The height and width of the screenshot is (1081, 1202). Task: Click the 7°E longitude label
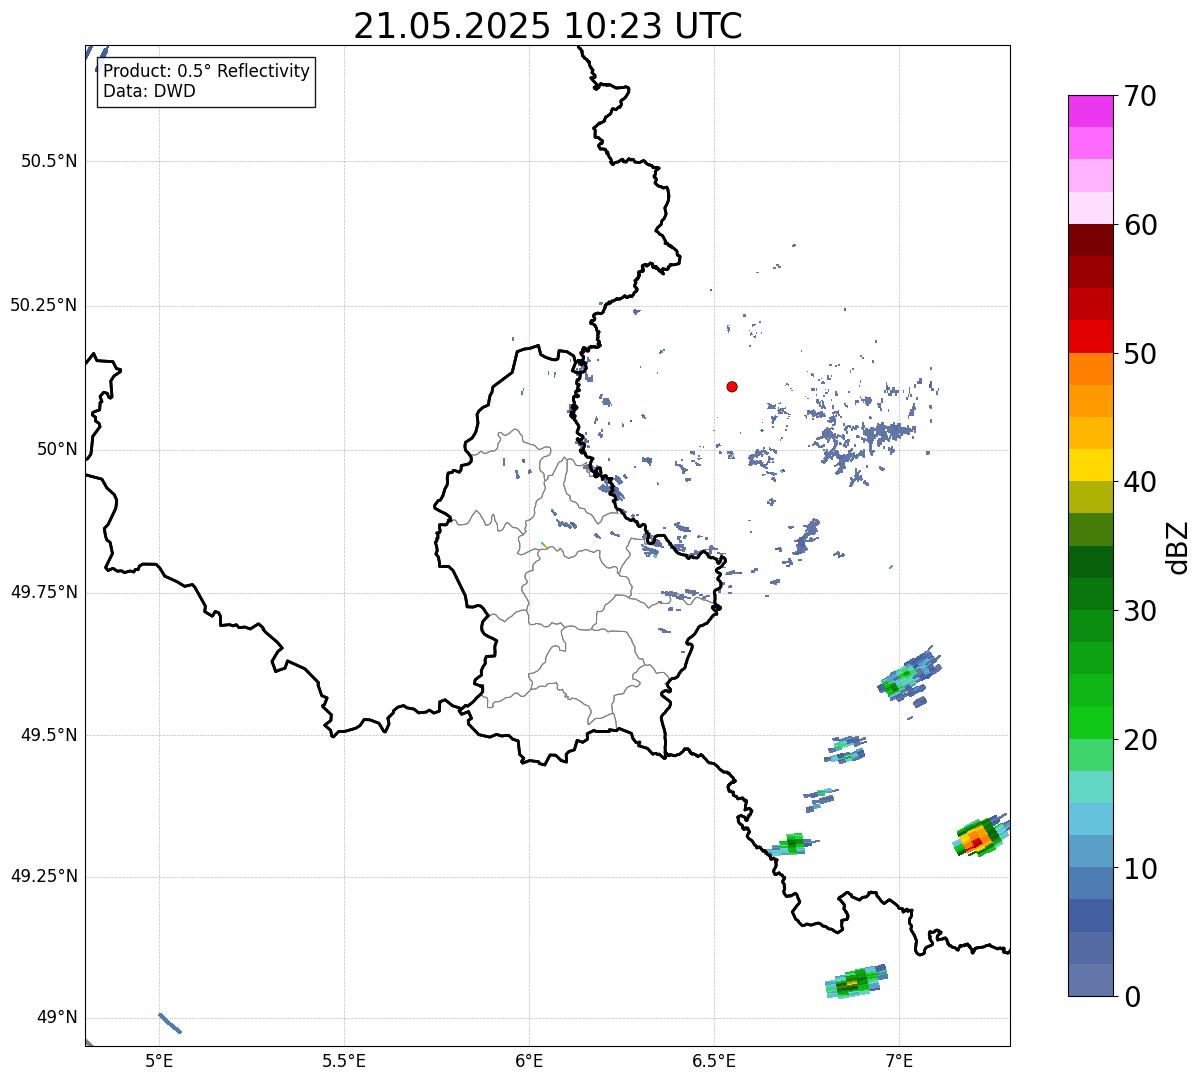pos(899,1061)
